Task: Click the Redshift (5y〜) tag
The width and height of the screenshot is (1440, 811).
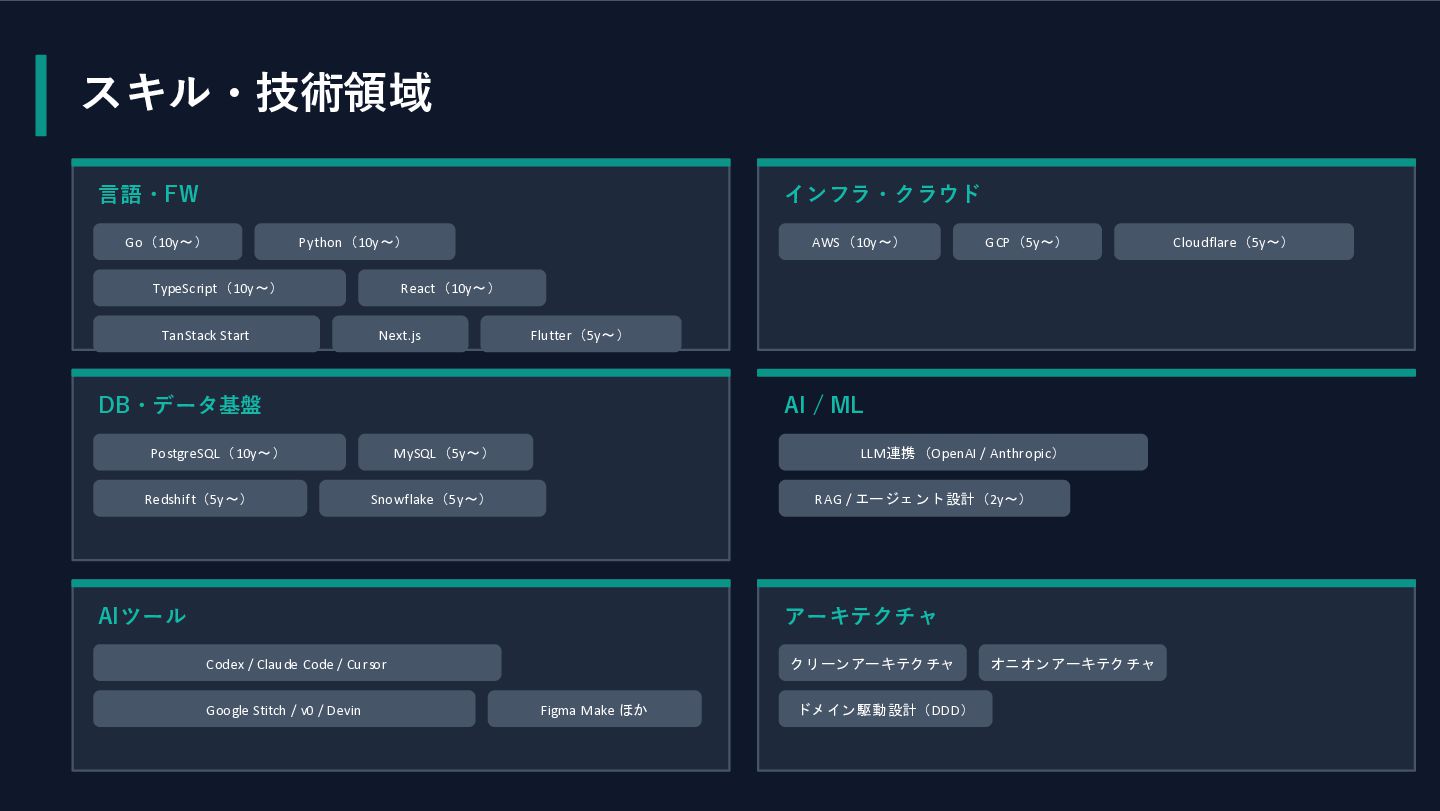Action: pyautogui.click(x=200, y=498)
